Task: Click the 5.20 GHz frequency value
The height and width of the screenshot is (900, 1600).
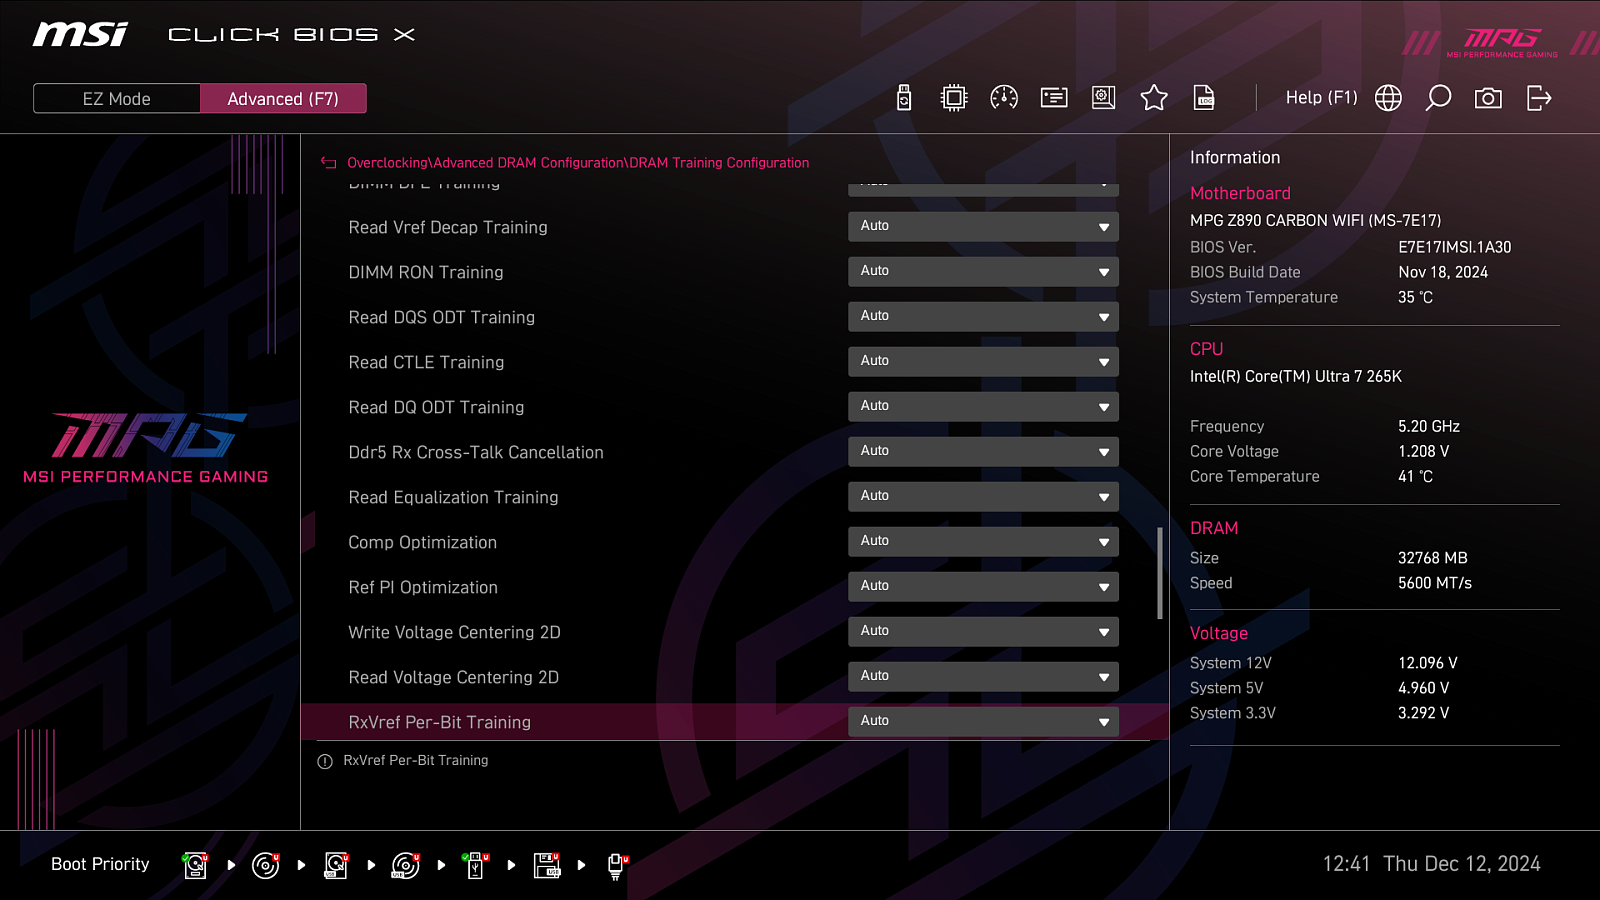Action: click(x=1429, y=426)
